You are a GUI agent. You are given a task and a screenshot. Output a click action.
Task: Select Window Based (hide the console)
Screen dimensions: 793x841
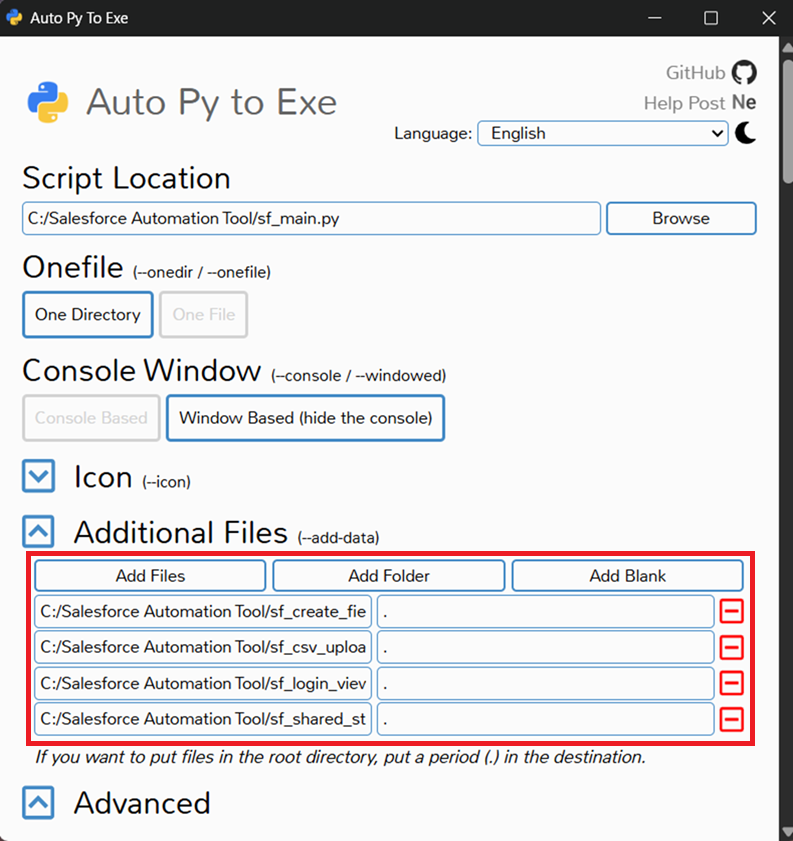pos(305,418)
